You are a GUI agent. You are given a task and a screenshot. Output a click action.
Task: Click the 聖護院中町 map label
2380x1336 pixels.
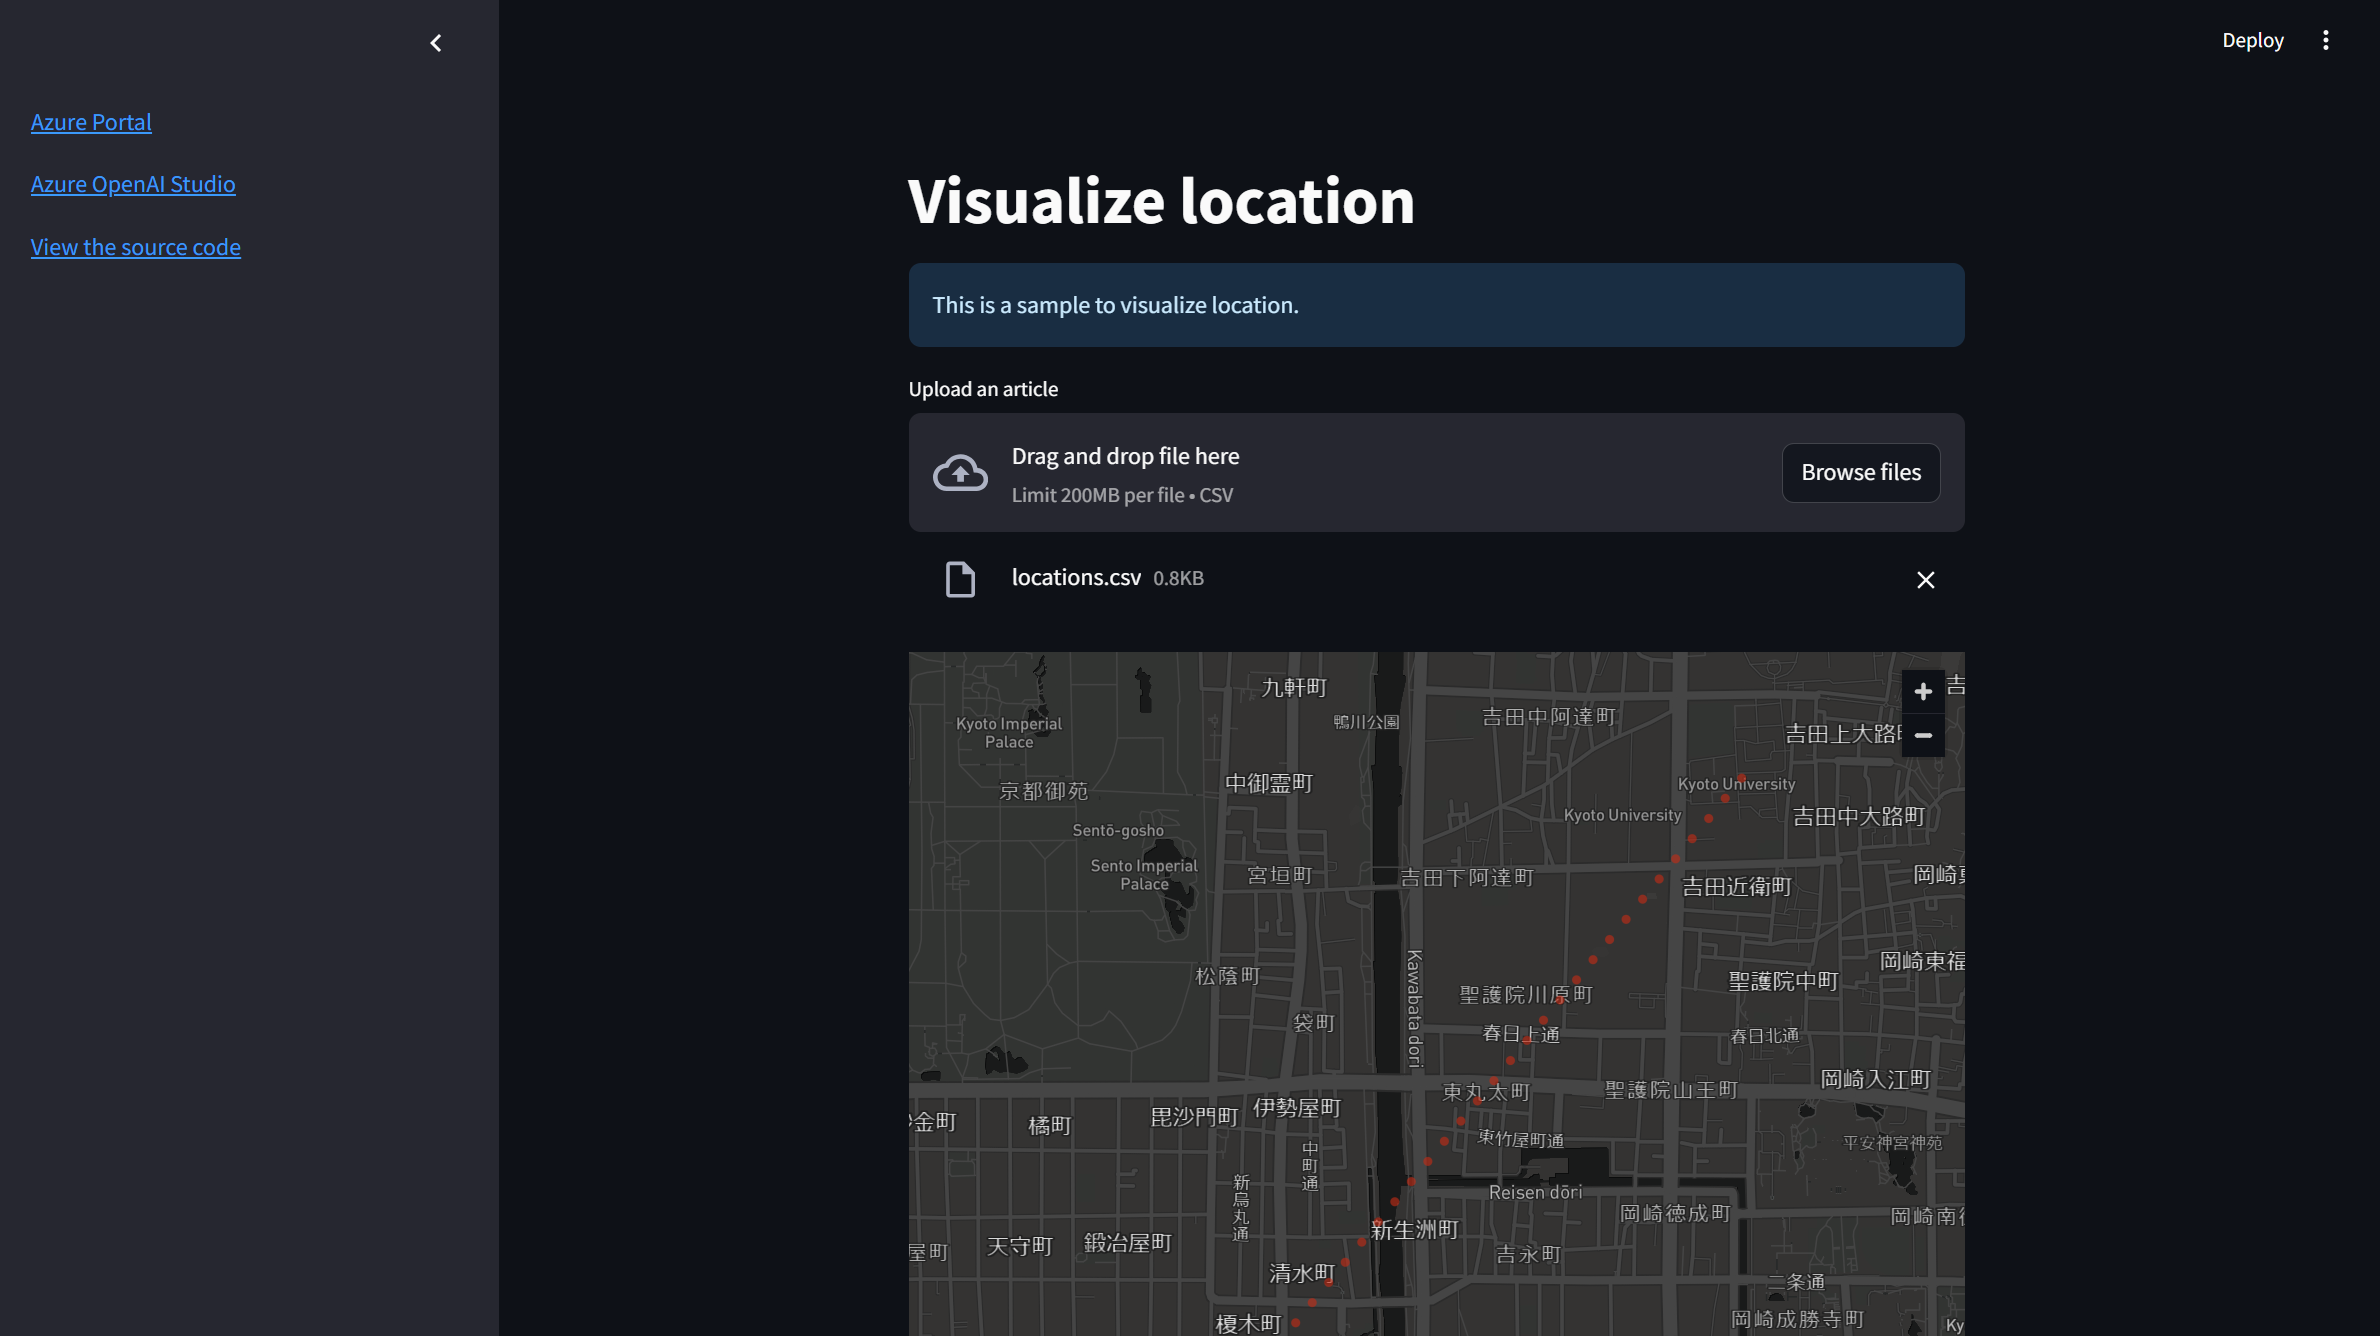pyautogui.click(x=1783, y=981)
